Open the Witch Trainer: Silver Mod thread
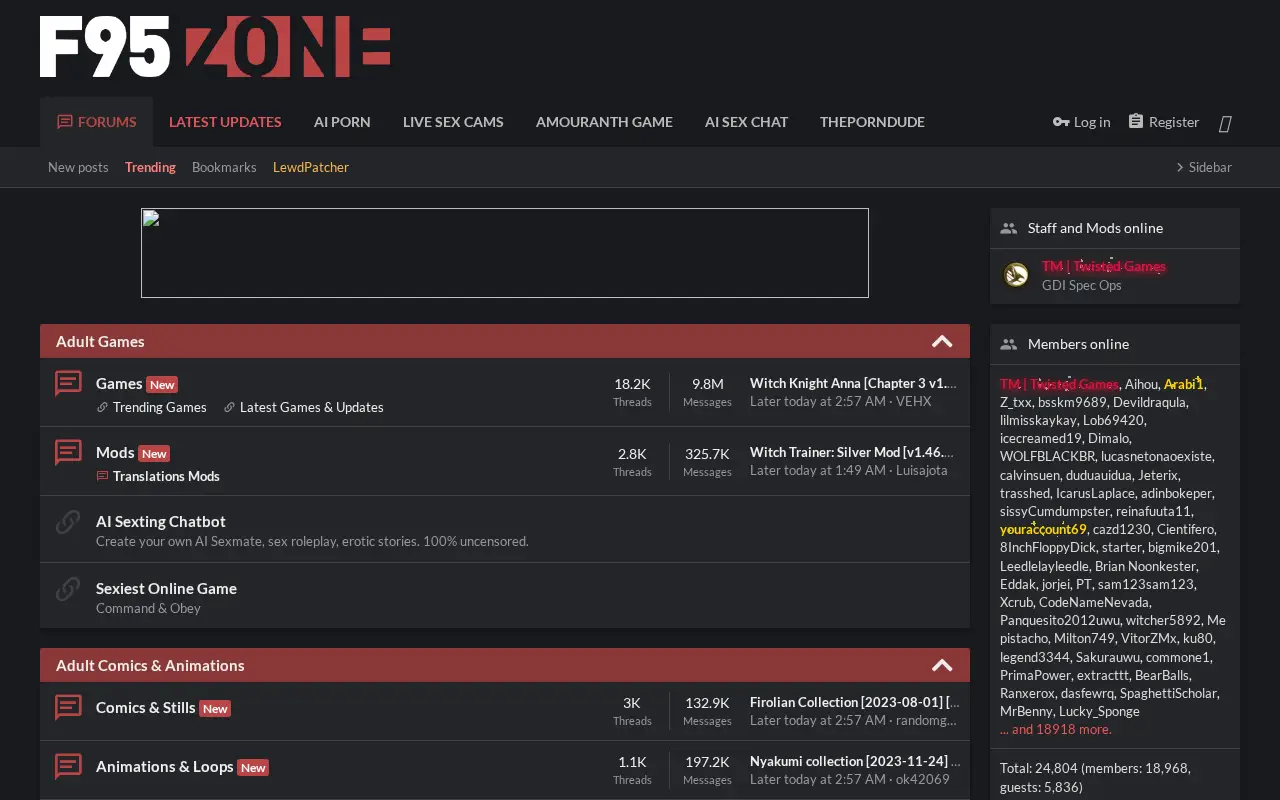The height and width of the screenshot is (800, 1280). point(853,452)
